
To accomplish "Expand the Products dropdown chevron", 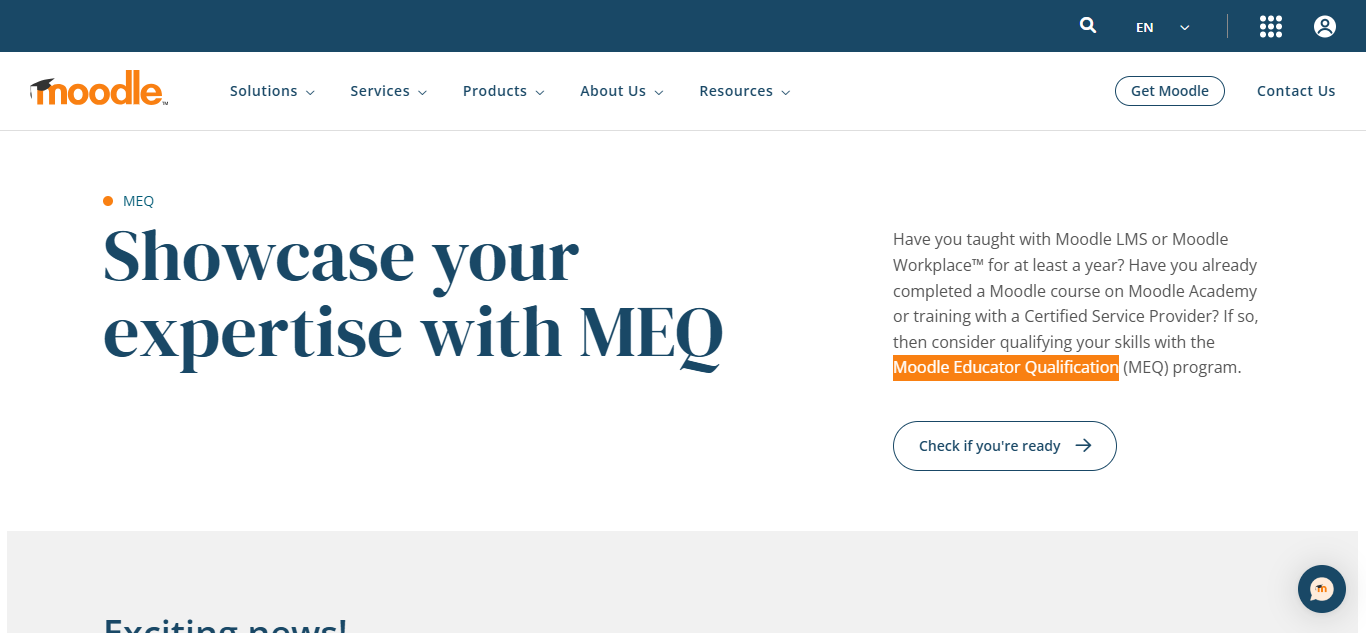I will (540, 91).
